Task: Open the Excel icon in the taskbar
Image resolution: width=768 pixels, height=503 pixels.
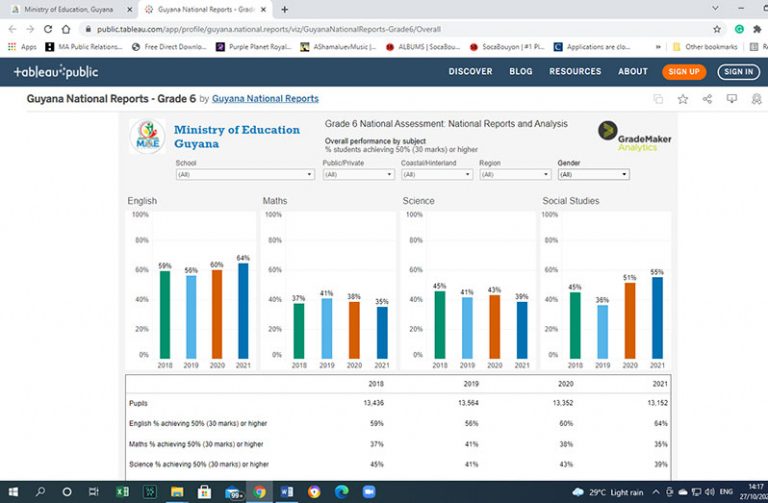Action: coord(122,492)
